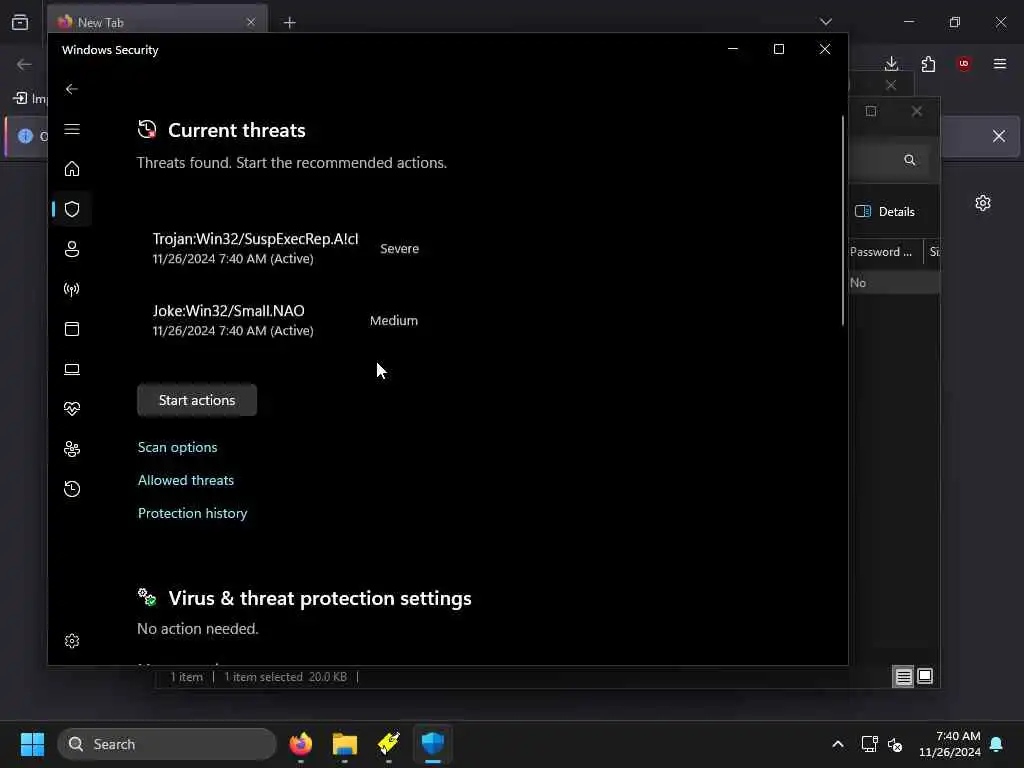Viewport: 1024px width, 768px height.
Task: Open the hamburger navigation menu in Windows Security
Action: 72,129
